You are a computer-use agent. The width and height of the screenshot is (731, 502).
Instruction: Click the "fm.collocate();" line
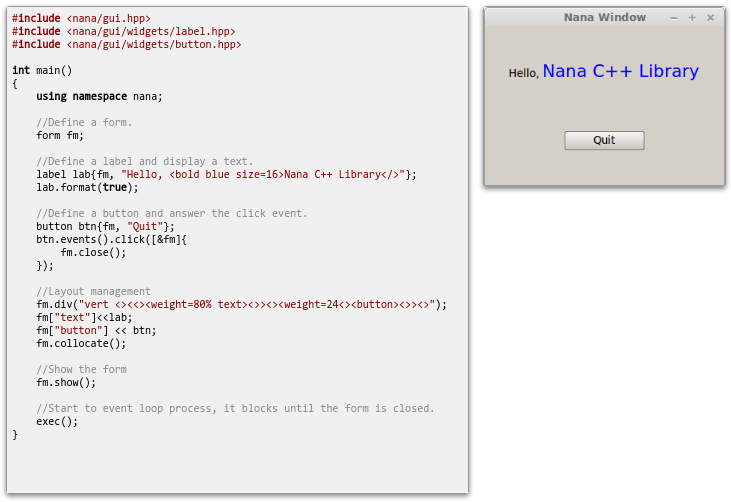[81, 344]
